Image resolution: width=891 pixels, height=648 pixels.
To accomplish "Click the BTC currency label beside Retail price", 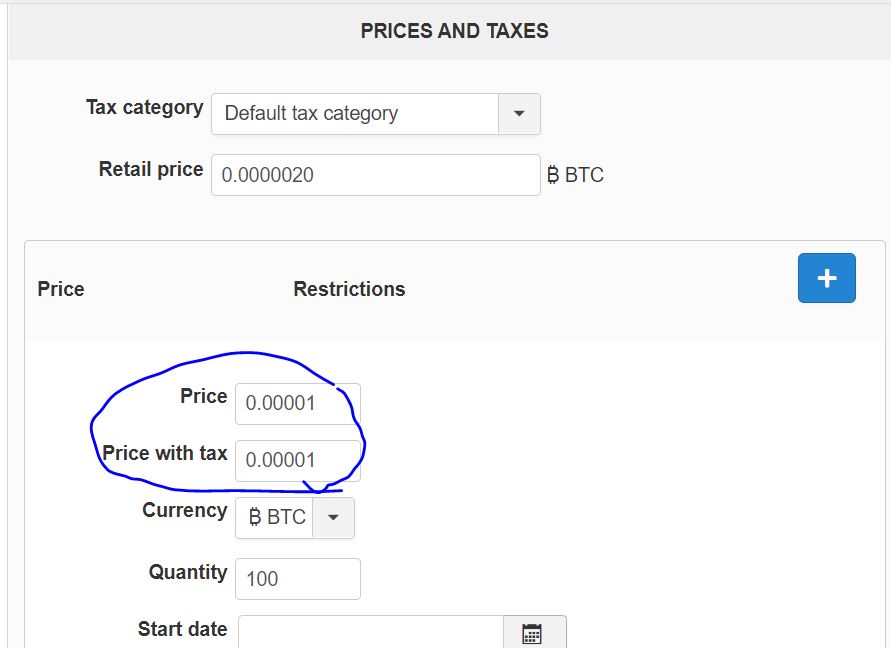I will (575, 175).
